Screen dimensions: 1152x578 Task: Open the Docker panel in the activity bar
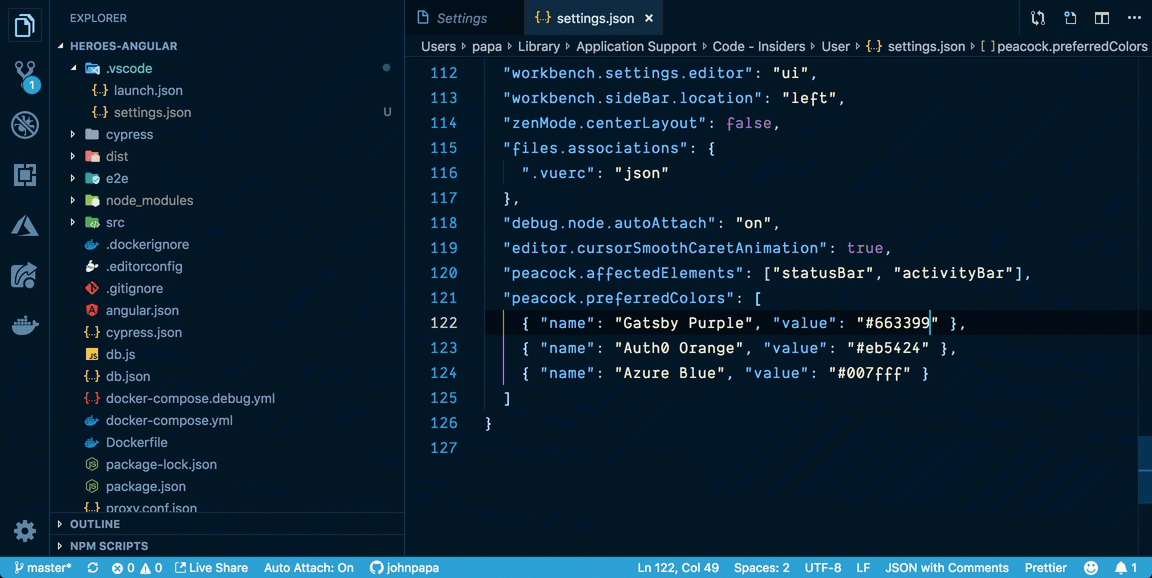24,325
